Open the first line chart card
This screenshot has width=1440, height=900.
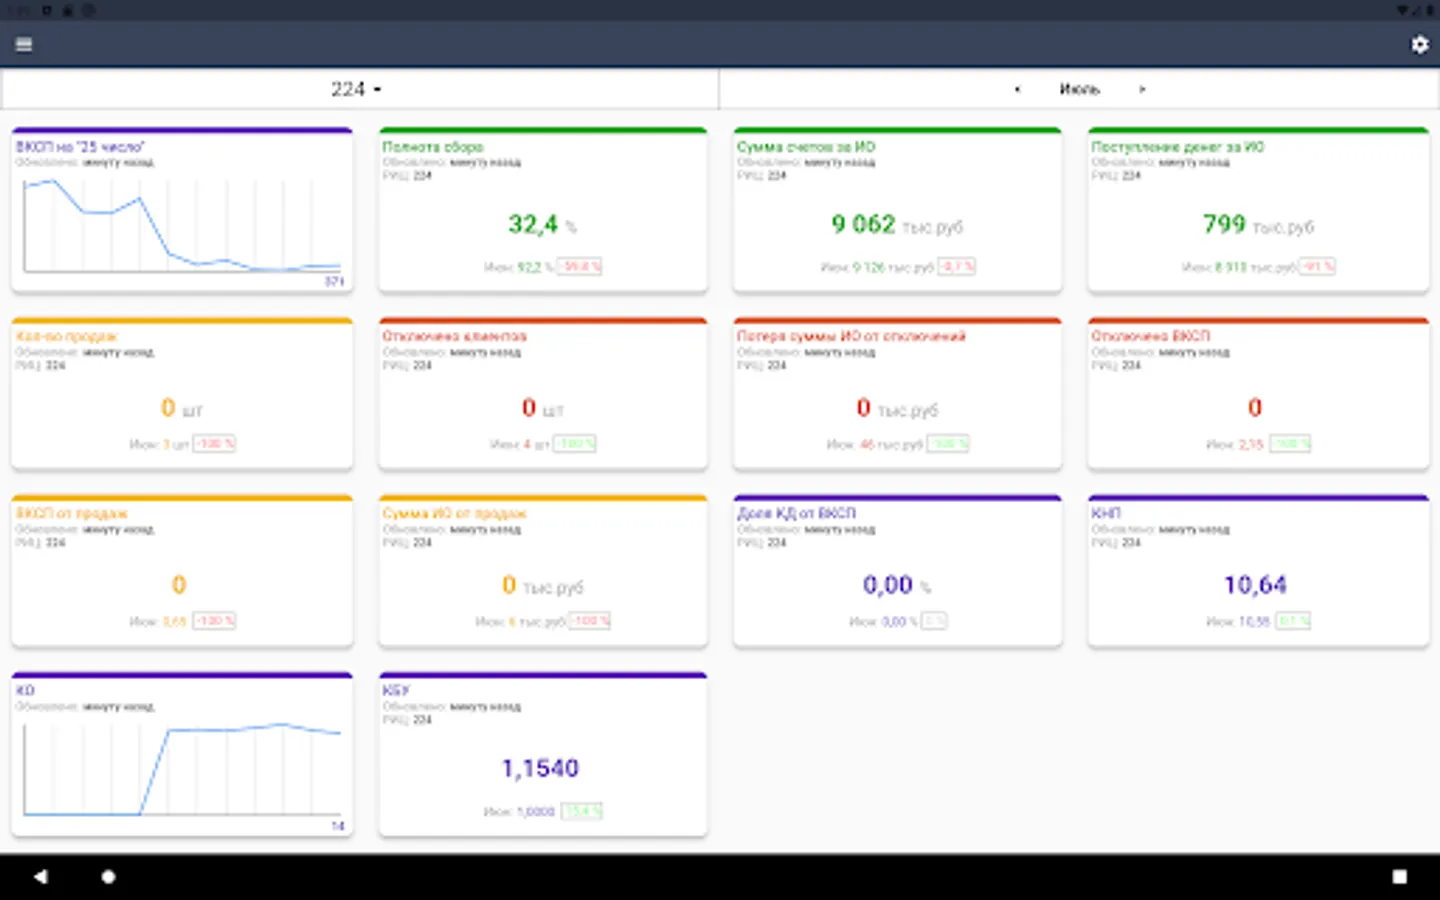click(x=182, y=210)
